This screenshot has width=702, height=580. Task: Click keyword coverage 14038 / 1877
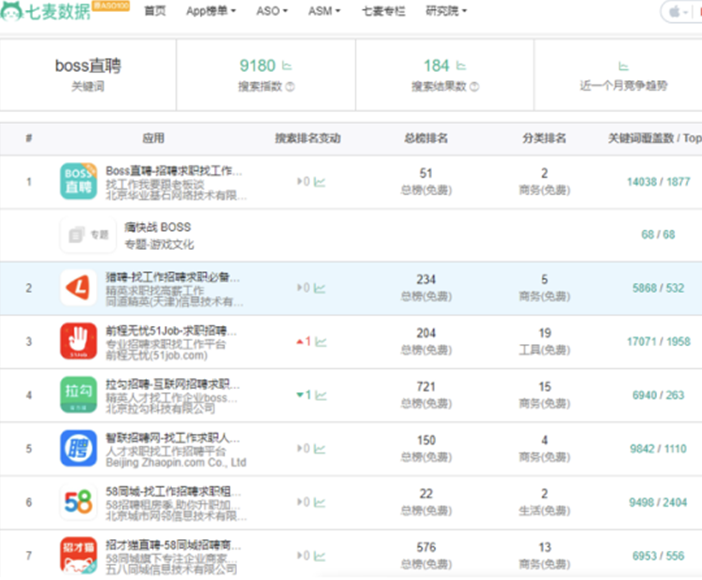[658, 181]
